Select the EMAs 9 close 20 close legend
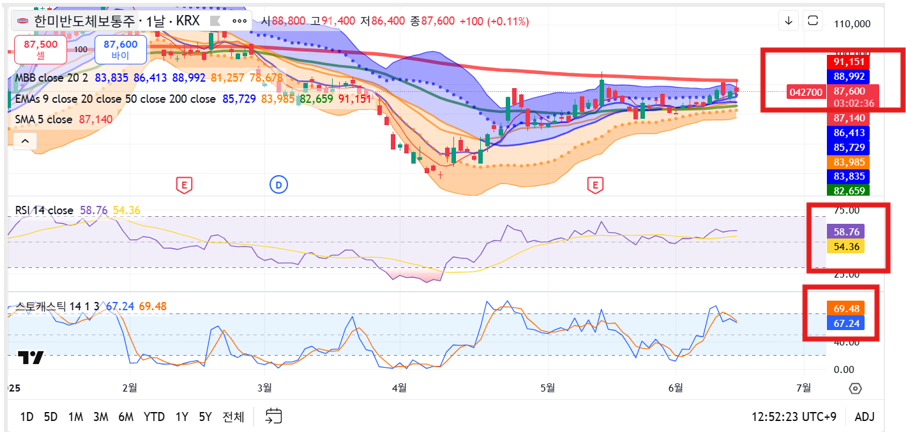 click(115, 99)
